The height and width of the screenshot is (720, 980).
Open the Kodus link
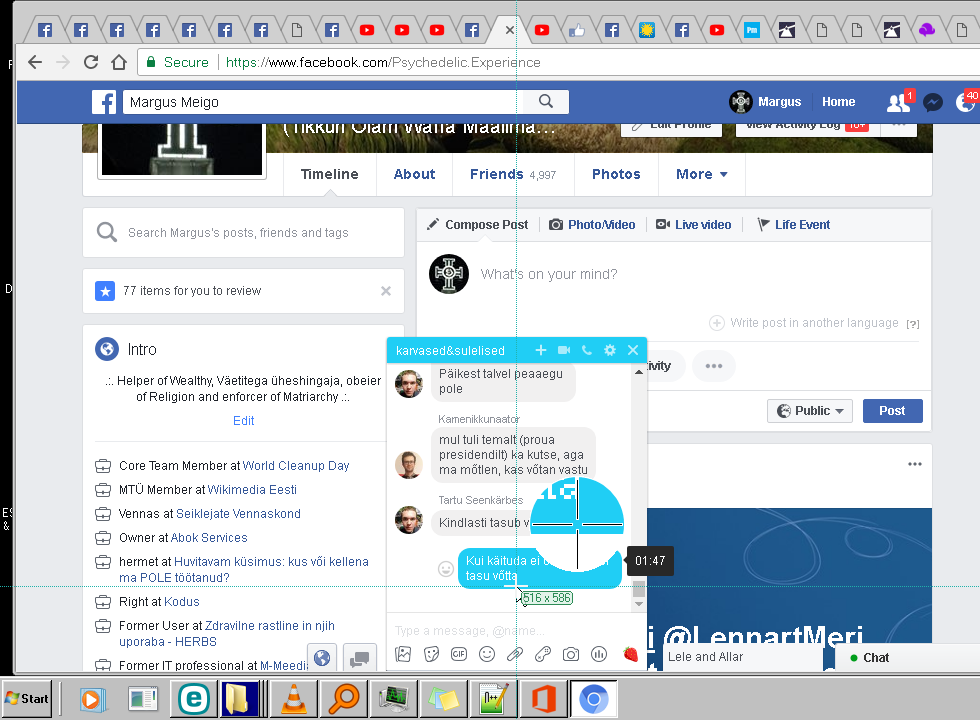click(181, 602)
